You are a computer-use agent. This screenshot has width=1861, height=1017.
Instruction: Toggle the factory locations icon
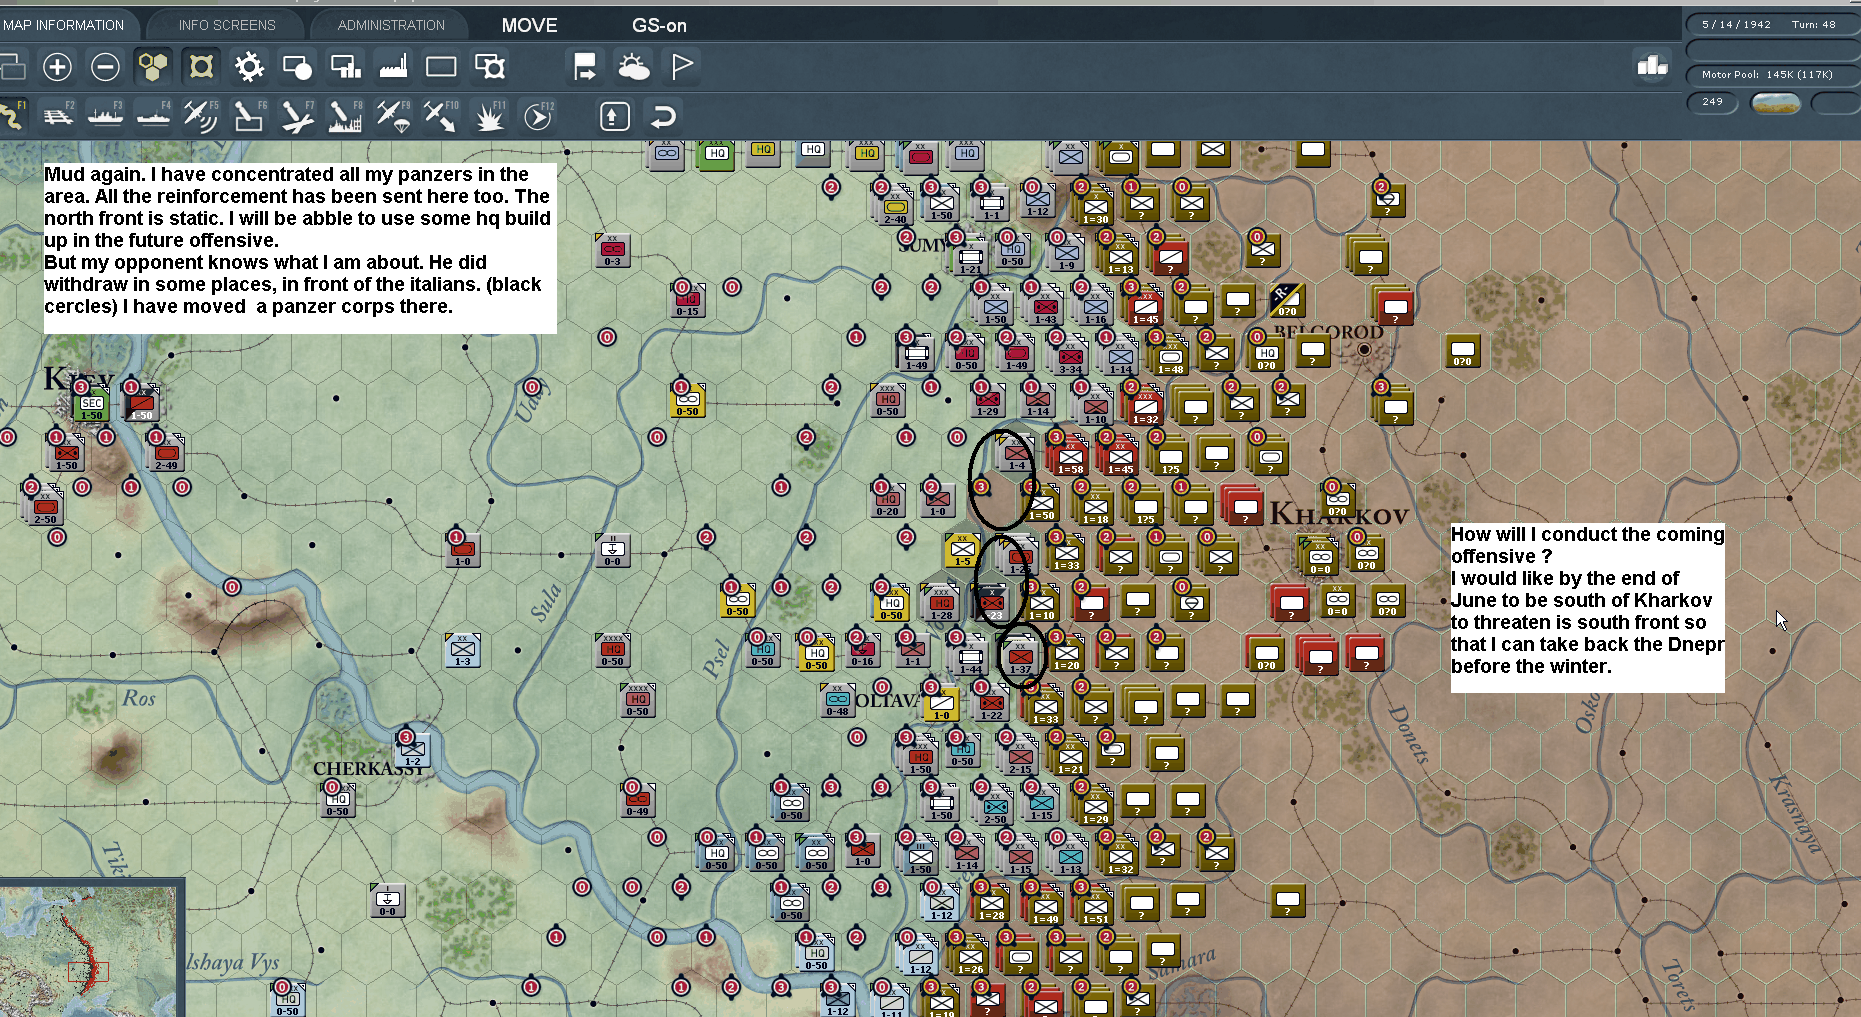click(393, 67)
